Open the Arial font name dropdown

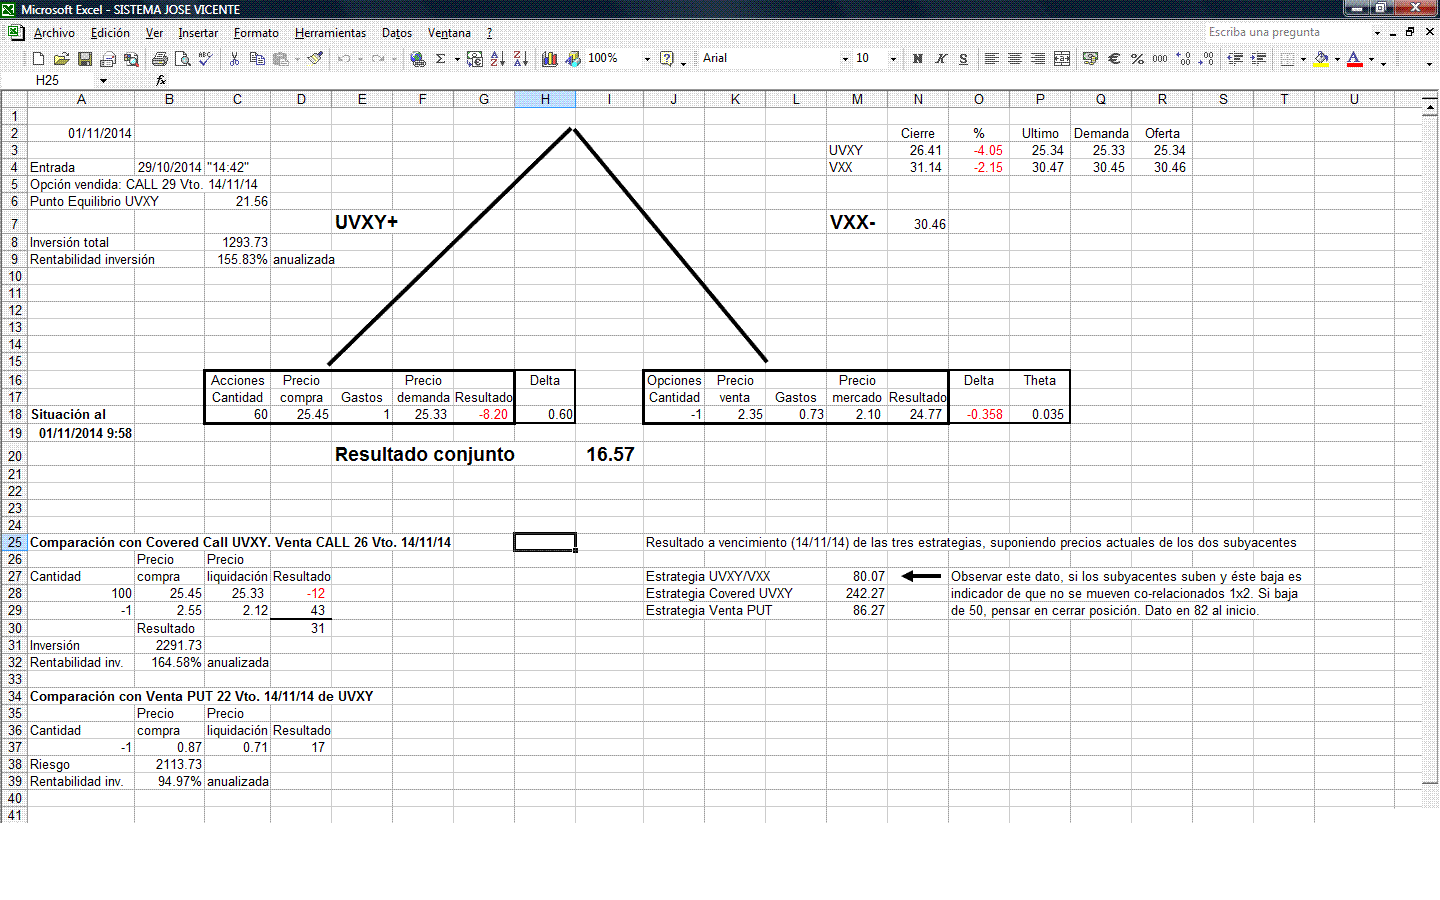tap(845, 59)
